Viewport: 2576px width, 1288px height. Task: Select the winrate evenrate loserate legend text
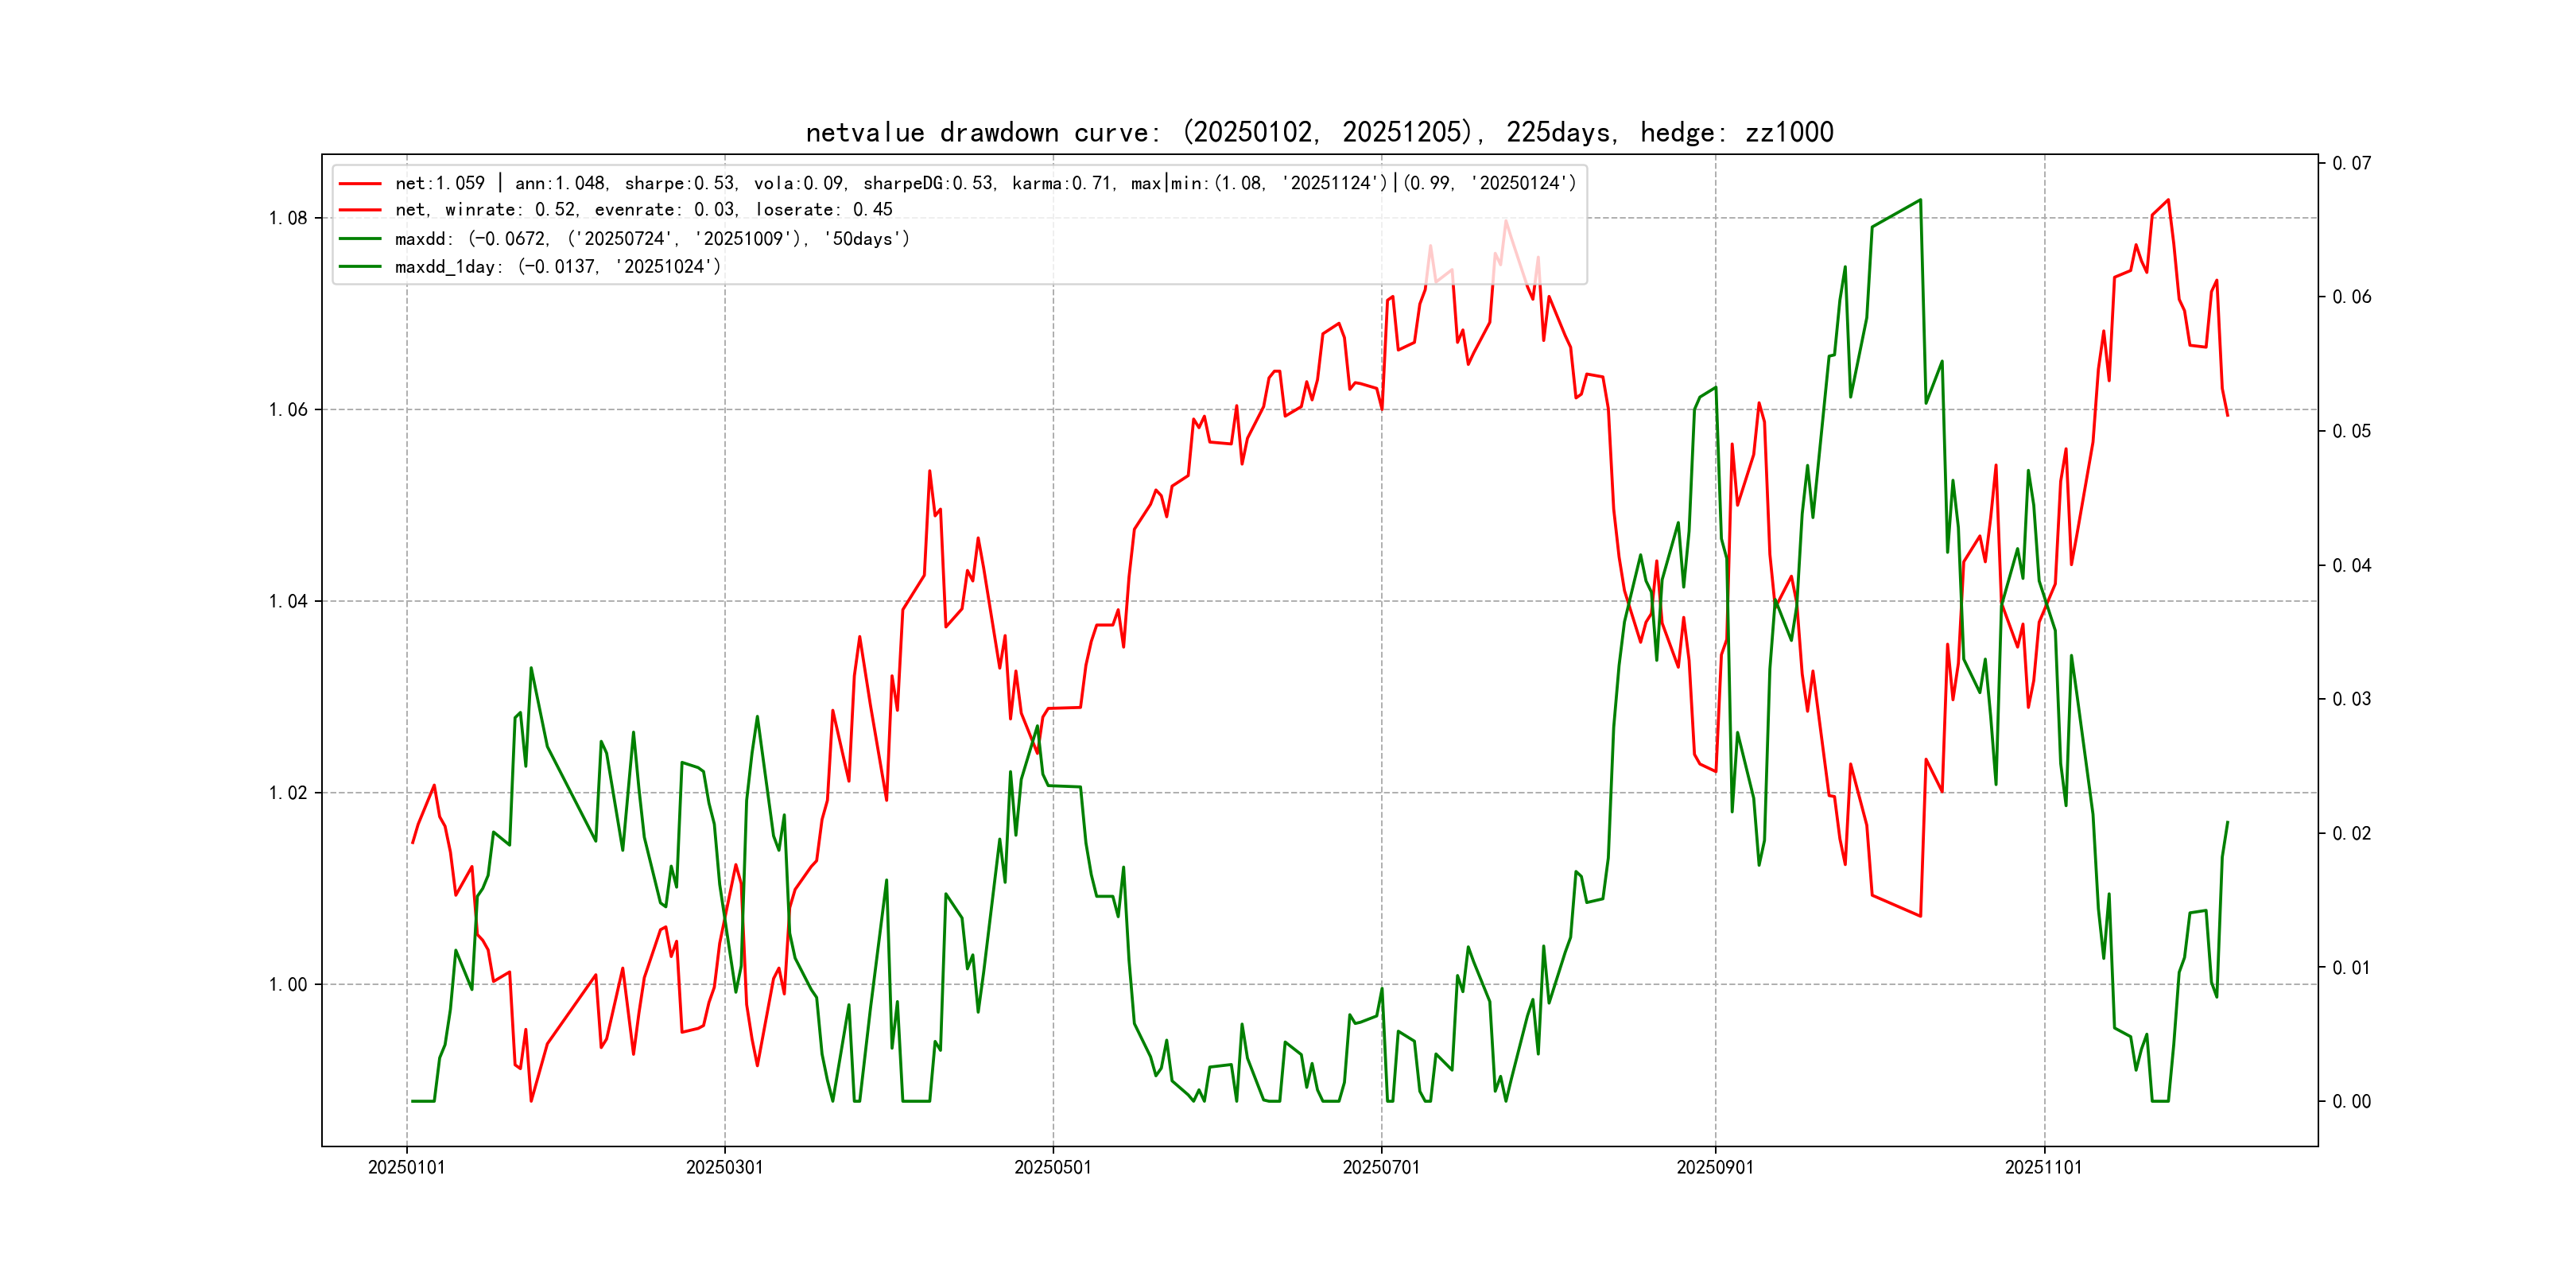coord(643,210)
